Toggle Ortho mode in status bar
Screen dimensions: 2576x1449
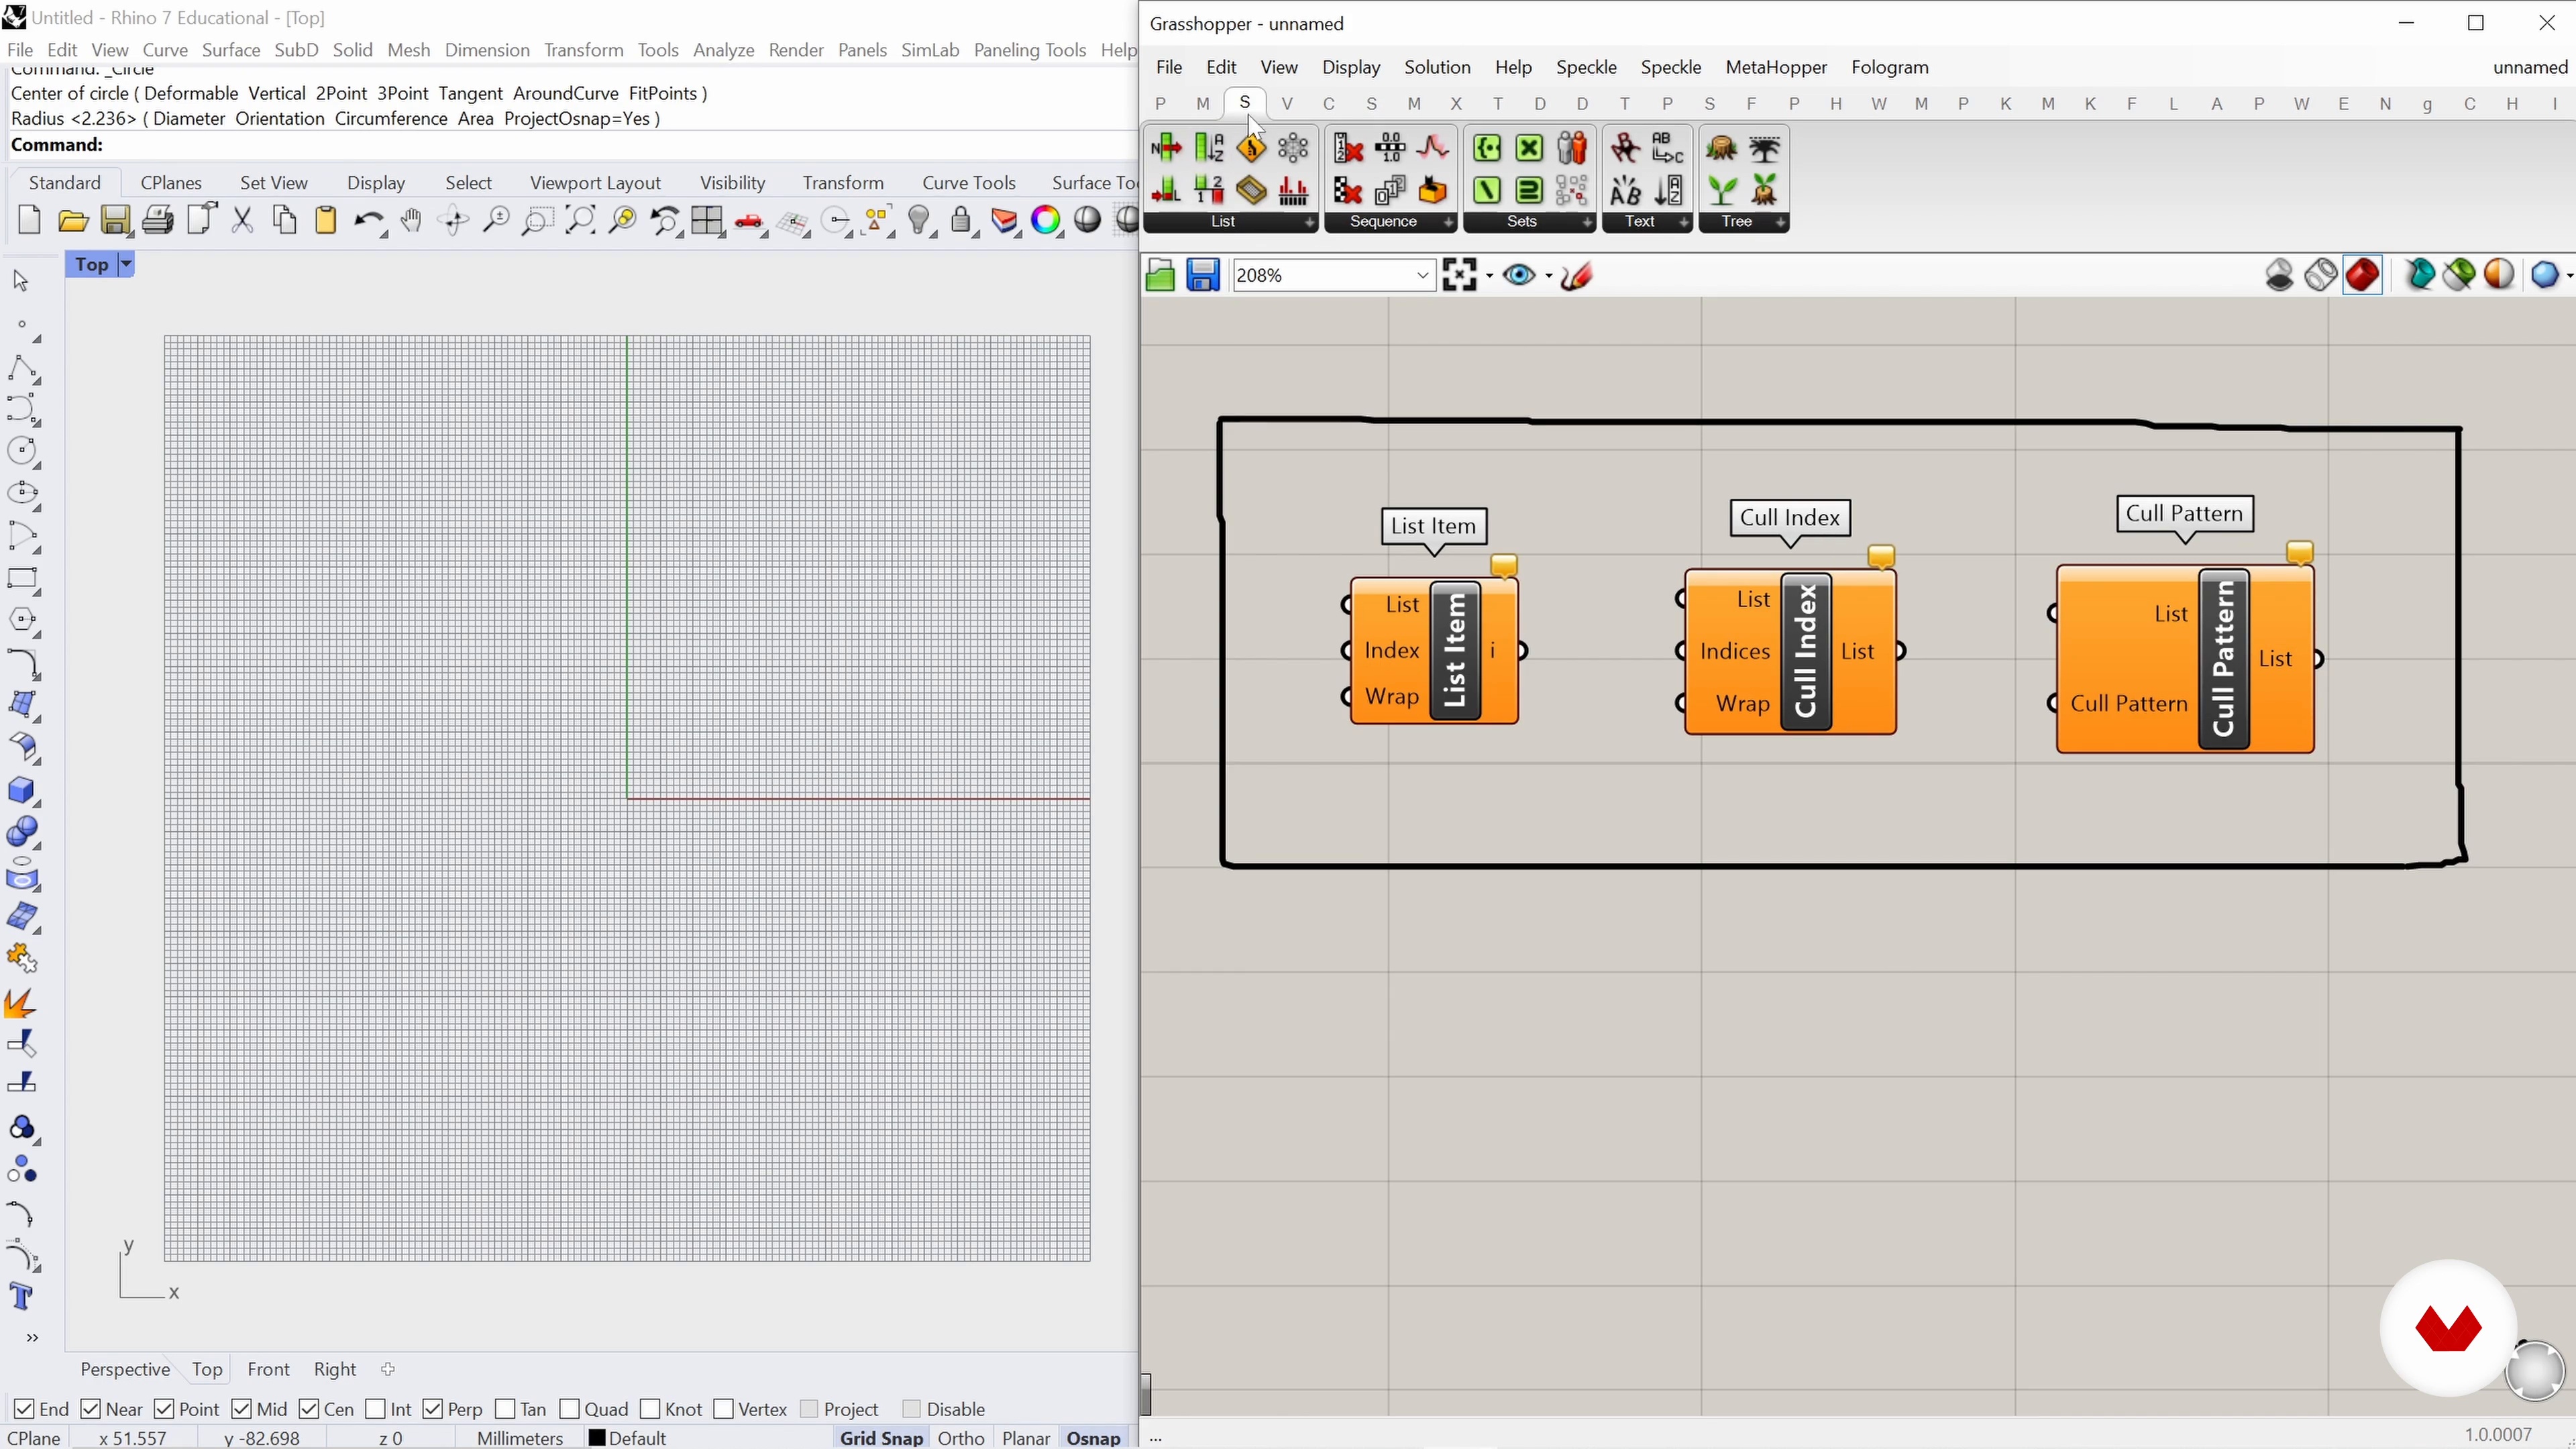[961, 1438]
